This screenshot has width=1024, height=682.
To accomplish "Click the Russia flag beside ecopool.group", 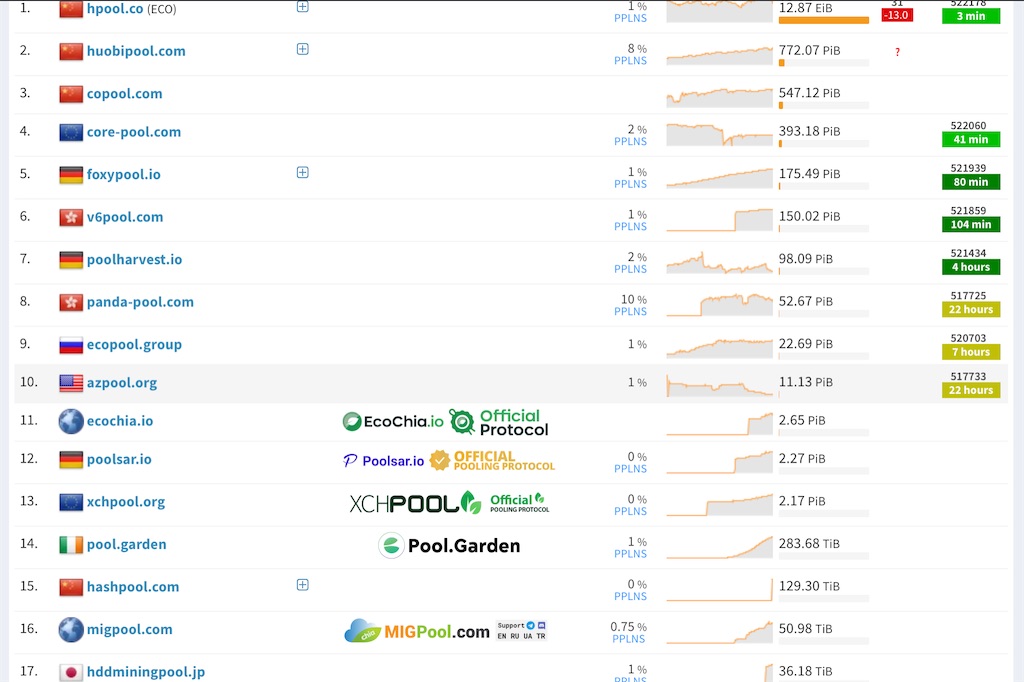I will coord(71,344).
